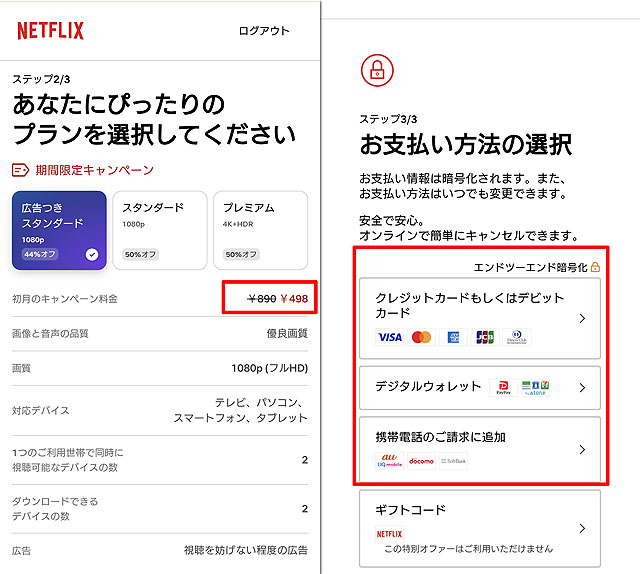The height and width of the screenshot is (574, 640).
Task: Click the JCB card logo
Action: [485, 337]
